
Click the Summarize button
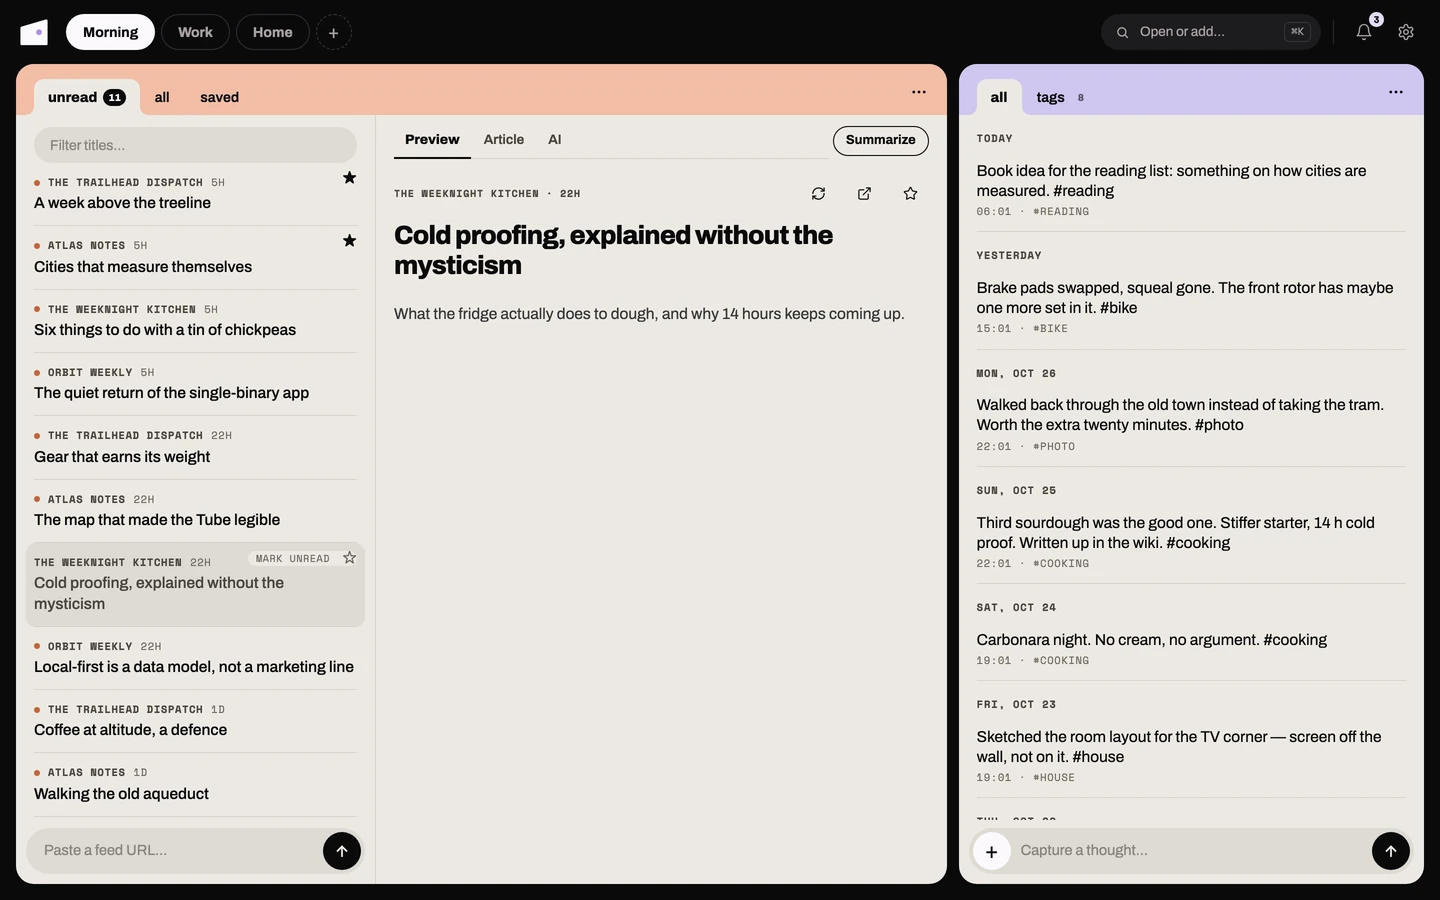[x=881, y=140]
